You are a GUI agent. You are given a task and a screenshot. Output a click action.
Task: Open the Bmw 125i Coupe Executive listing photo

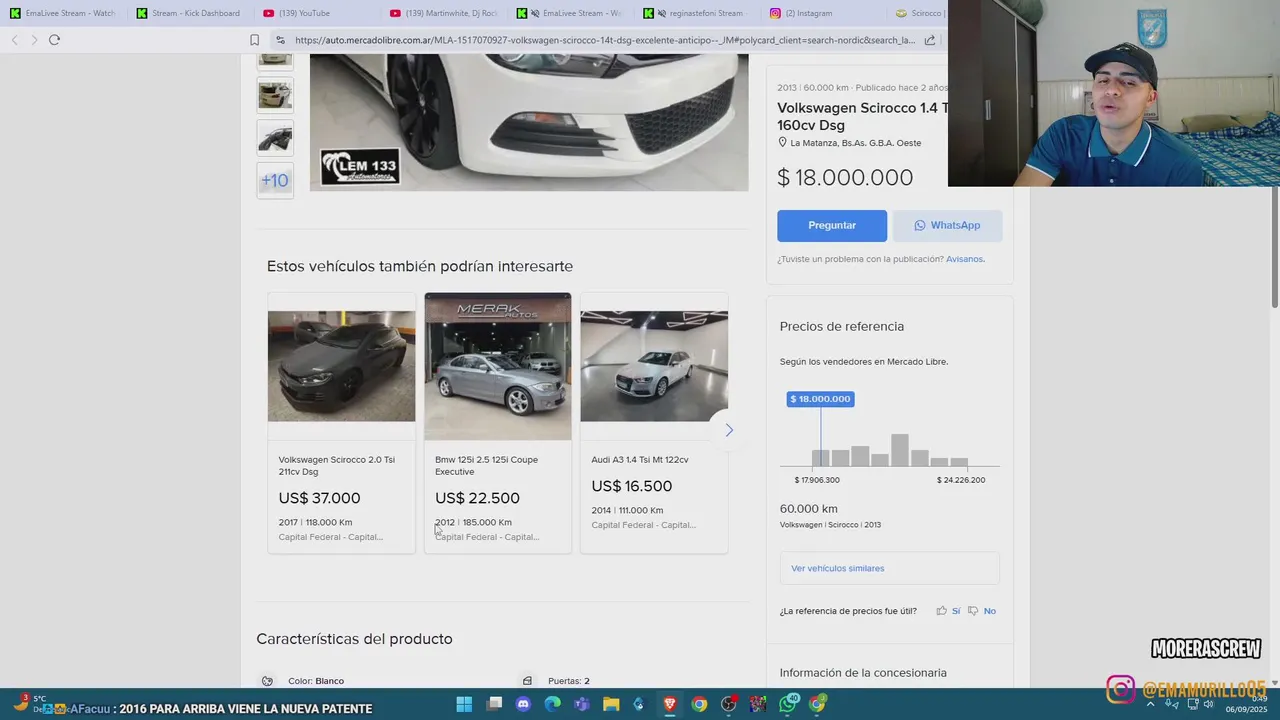click(x=498, y=366)
